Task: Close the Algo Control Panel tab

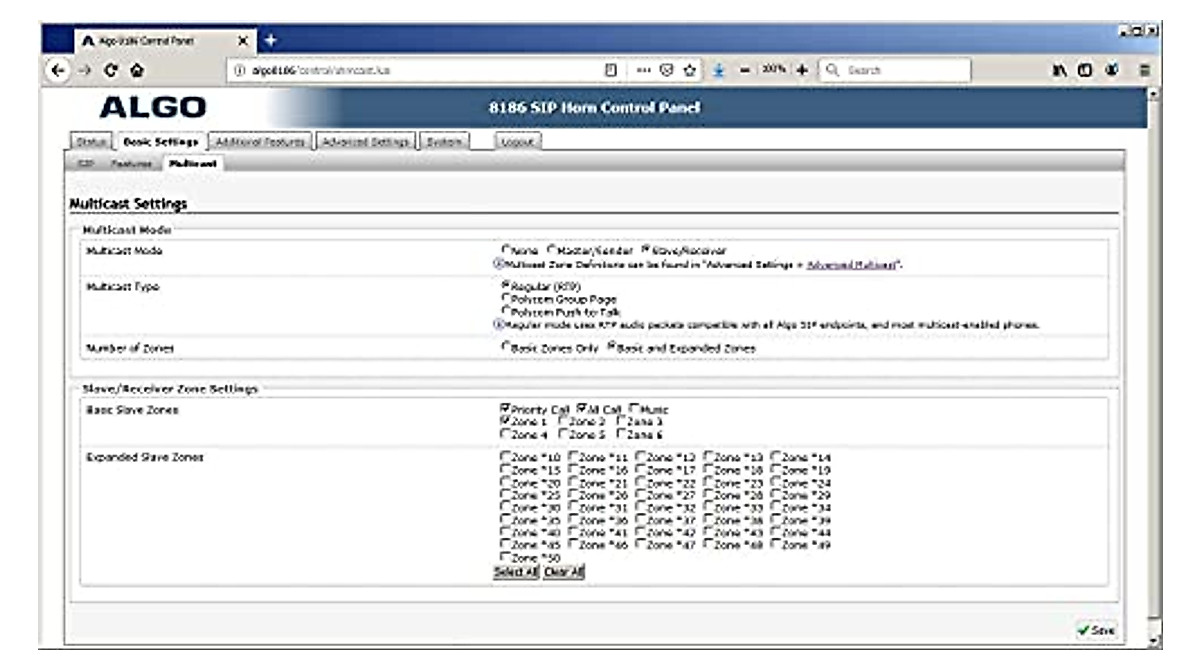Action: [x=241, y=40]
